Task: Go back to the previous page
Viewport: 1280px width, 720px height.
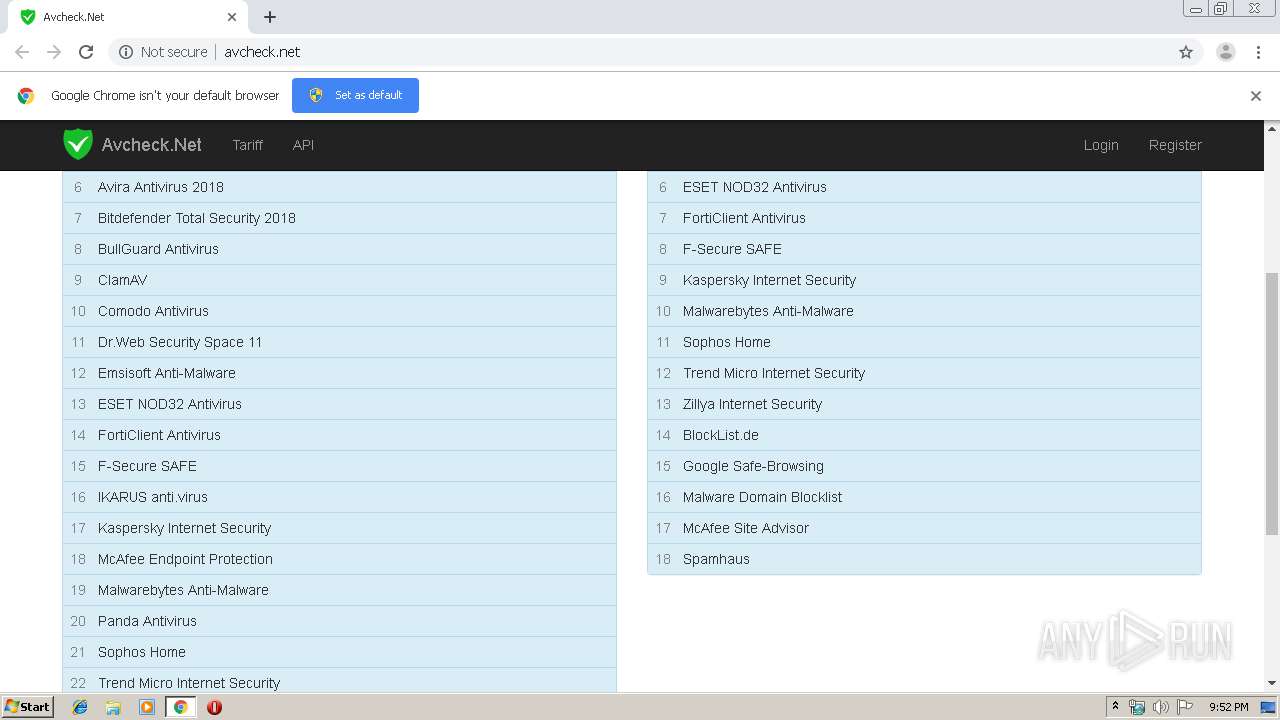Action: click(x=22, y=52)
